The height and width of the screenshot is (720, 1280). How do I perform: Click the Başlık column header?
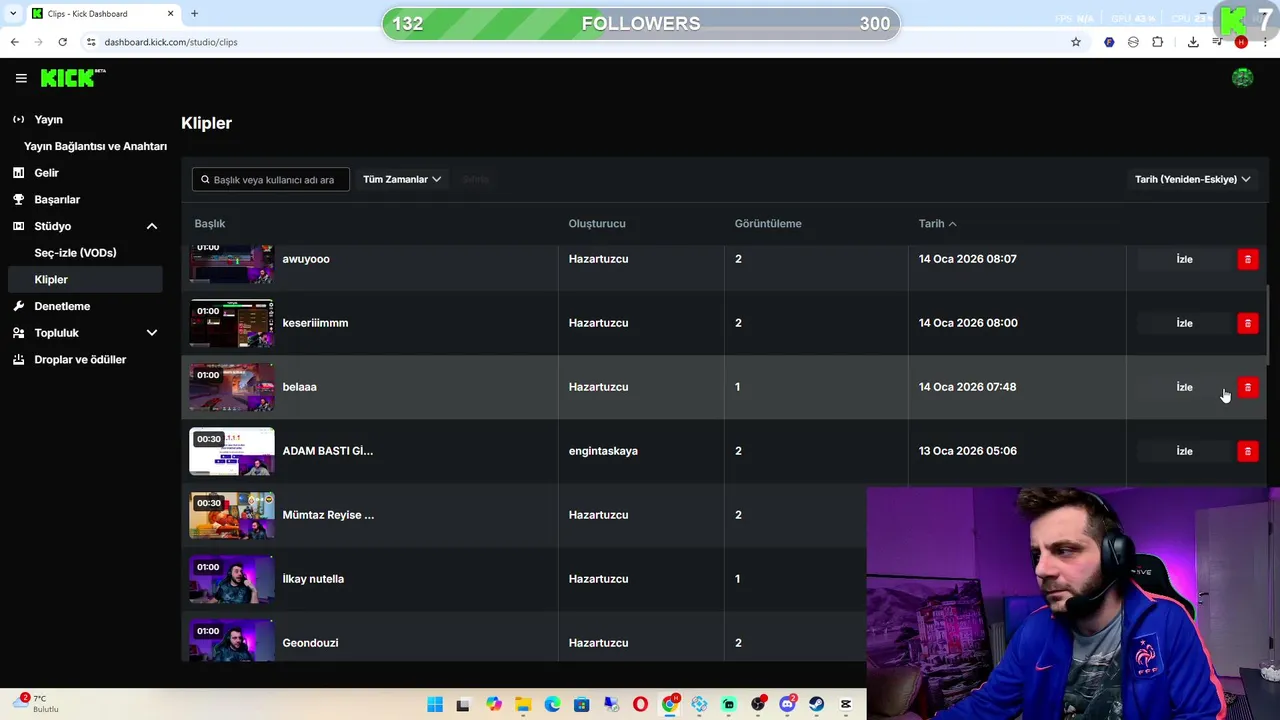(x=210, y=224)
